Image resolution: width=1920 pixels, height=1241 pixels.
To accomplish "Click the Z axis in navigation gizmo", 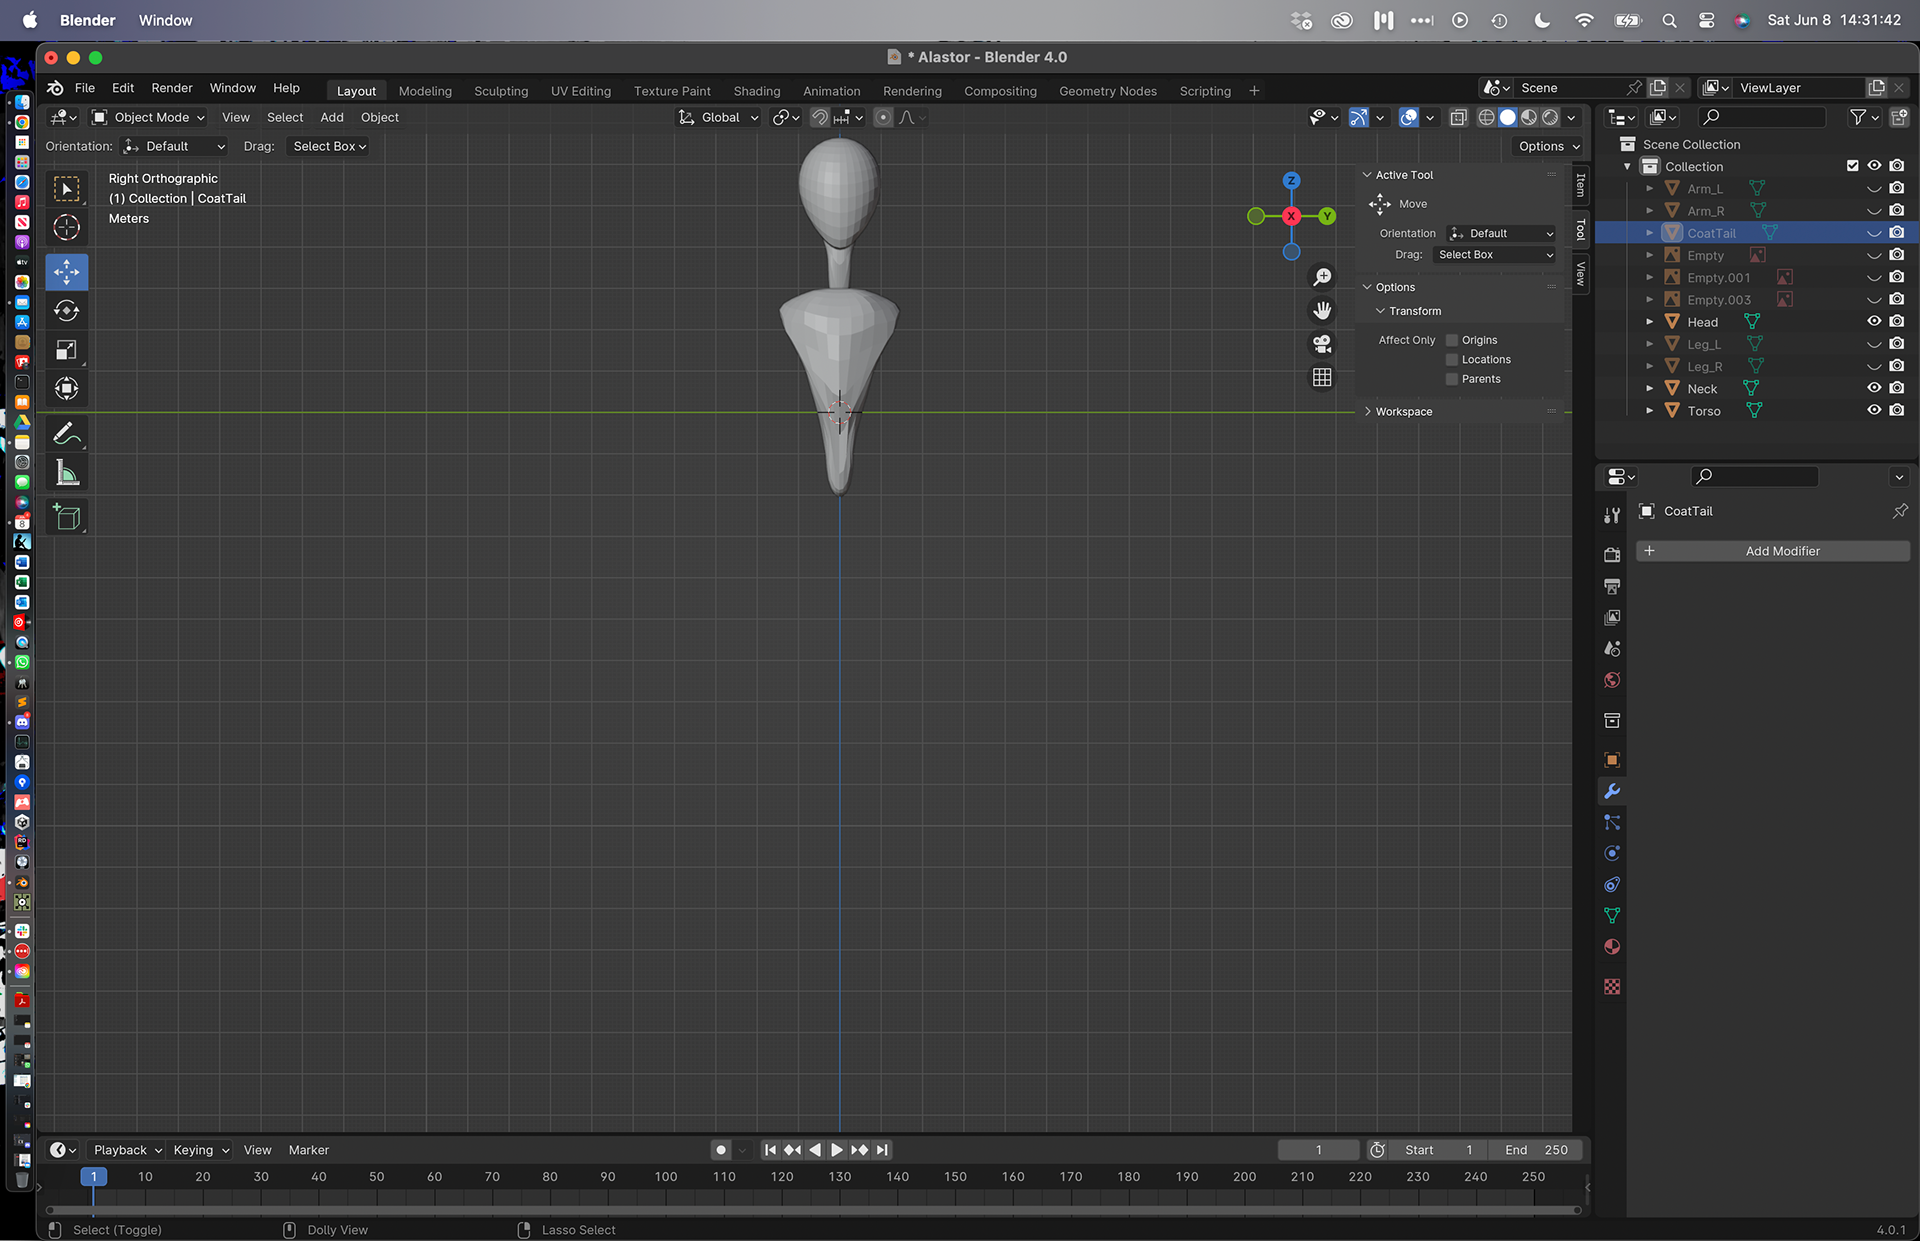I will [x=1291, y=181].
